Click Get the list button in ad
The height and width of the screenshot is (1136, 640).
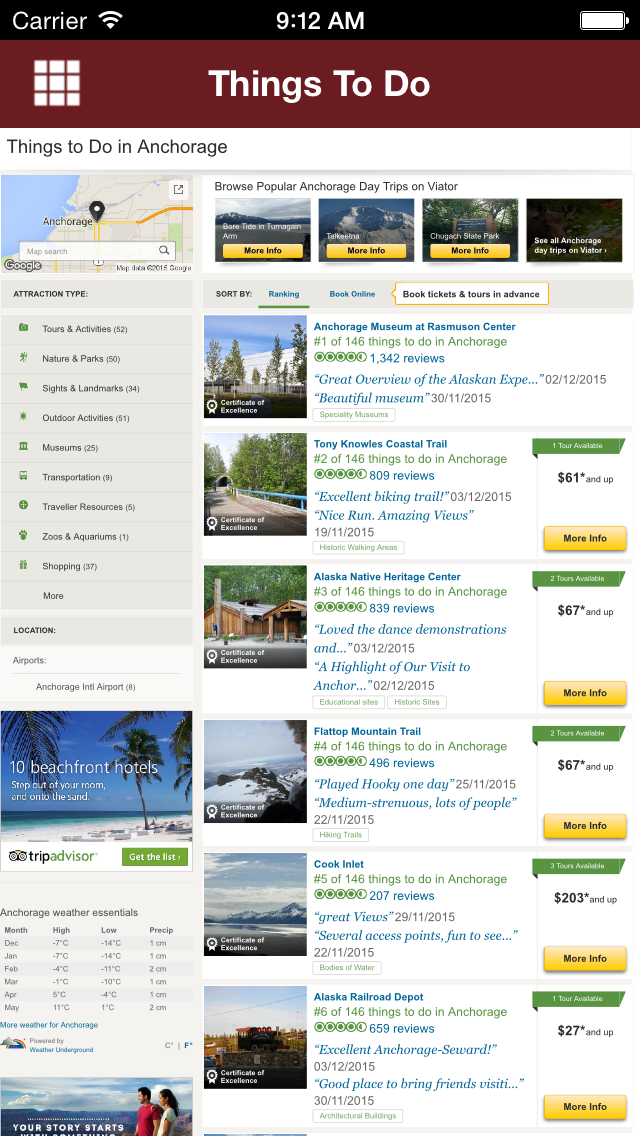155,856
